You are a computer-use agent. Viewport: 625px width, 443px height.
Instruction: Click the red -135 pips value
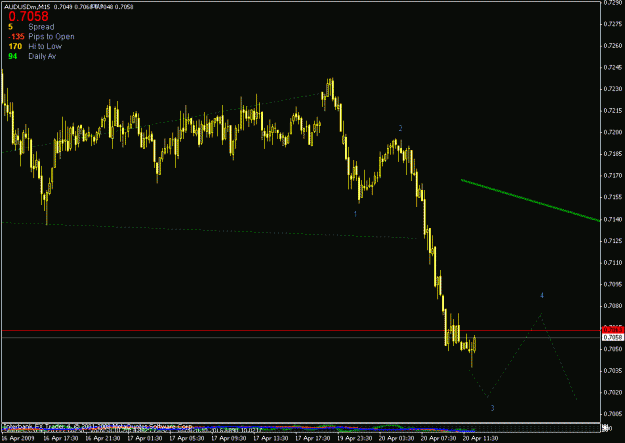(17, 37)
